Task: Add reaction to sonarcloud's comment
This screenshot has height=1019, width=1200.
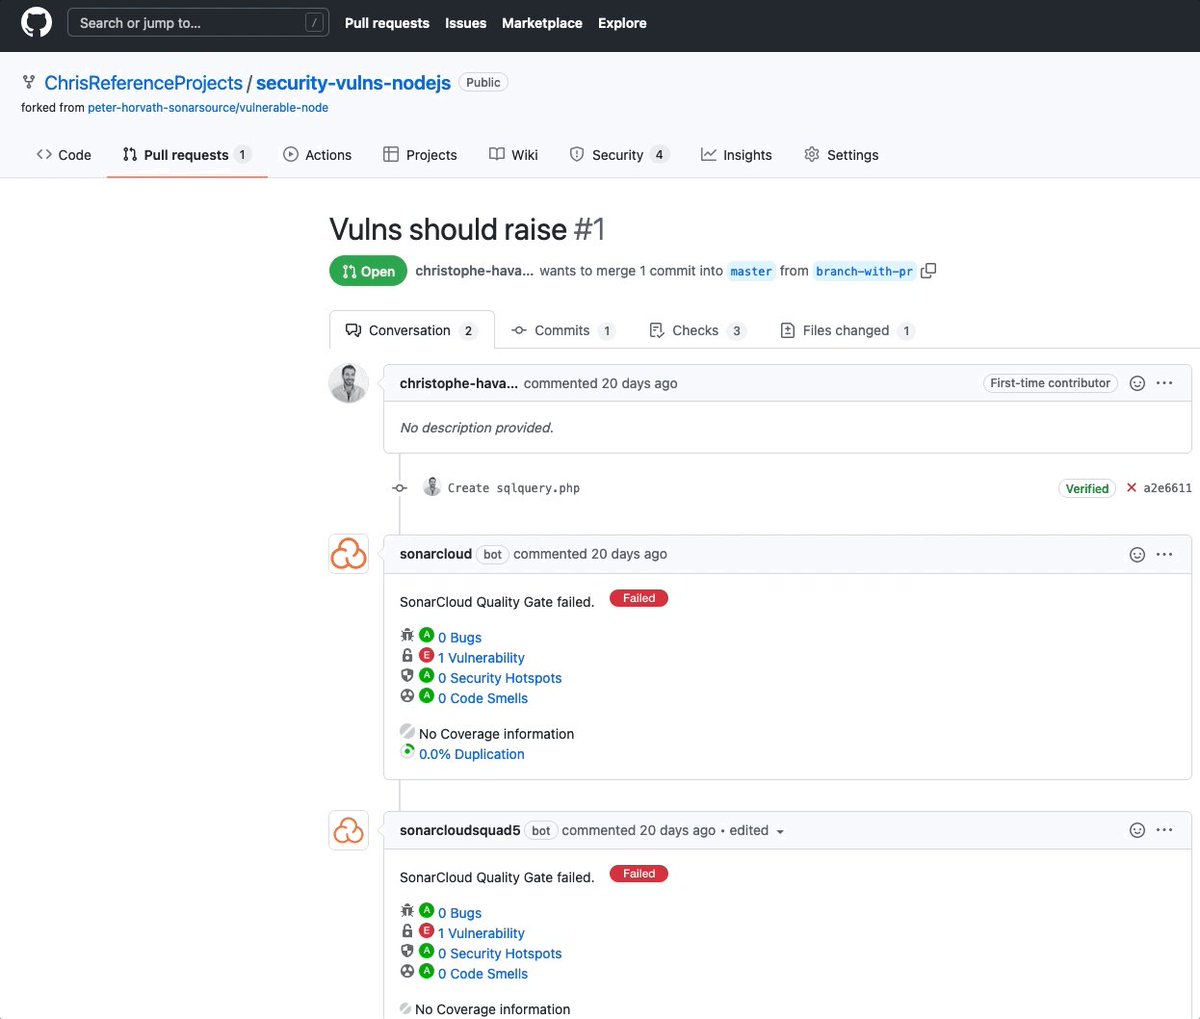Action: (x=1137, y=554)
